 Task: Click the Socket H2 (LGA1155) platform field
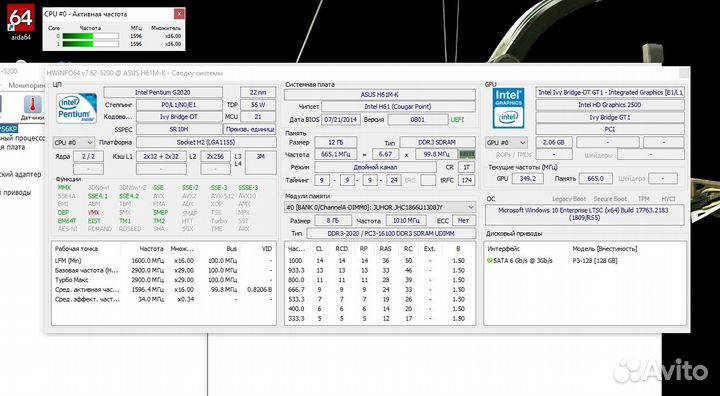pos(206,142)
